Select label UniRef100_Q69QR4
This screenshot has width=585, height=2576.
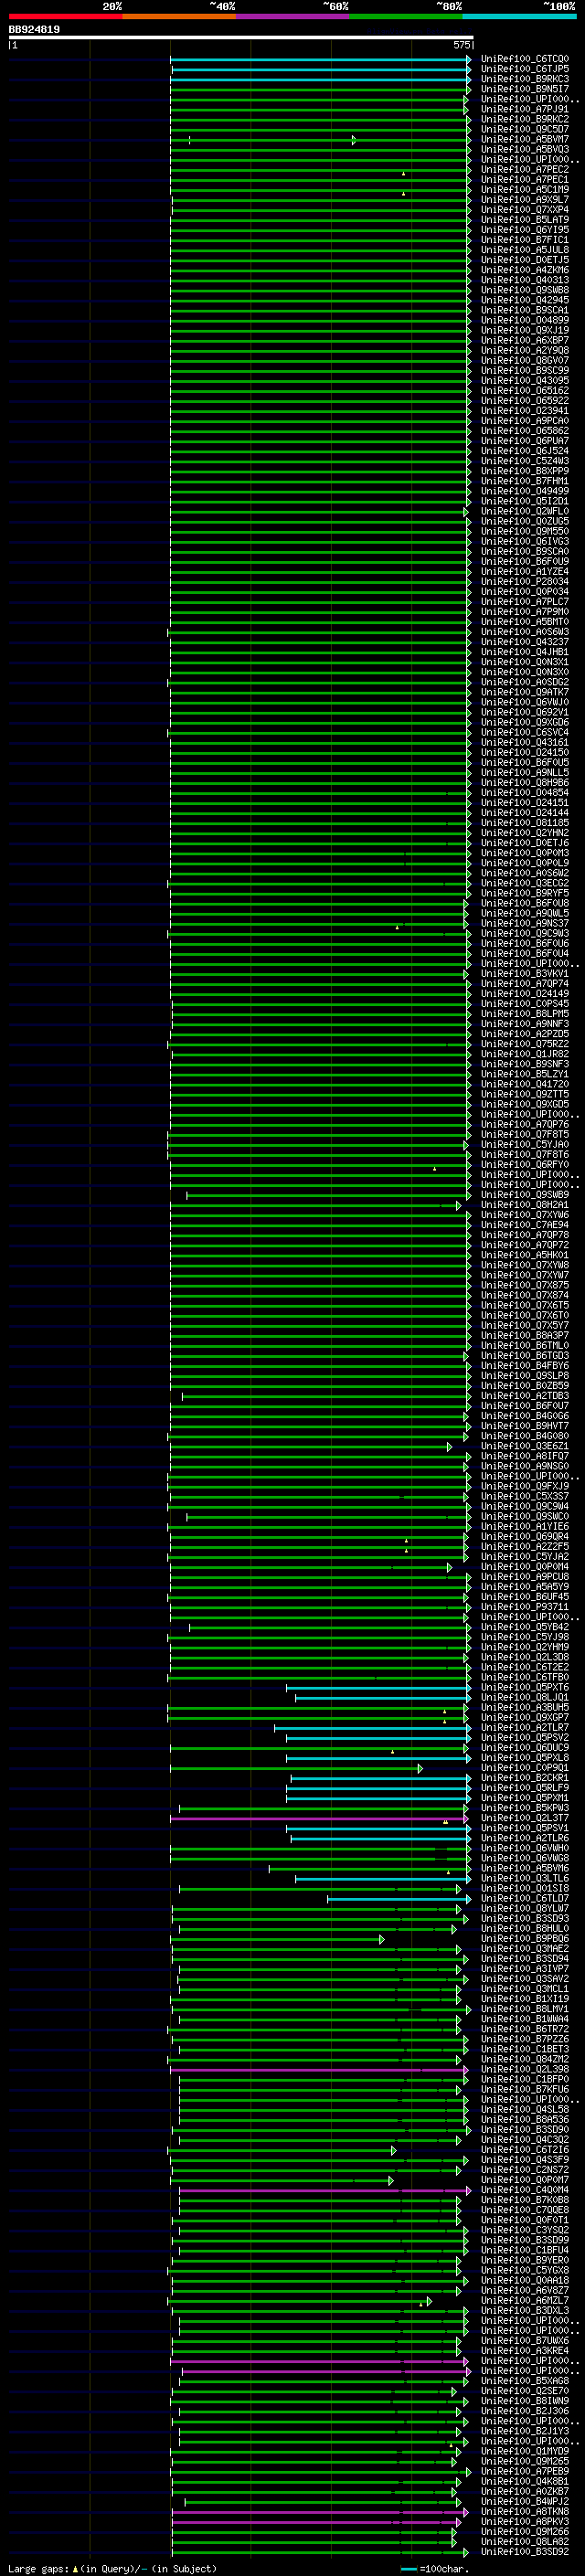click(x=525, y=1537)
